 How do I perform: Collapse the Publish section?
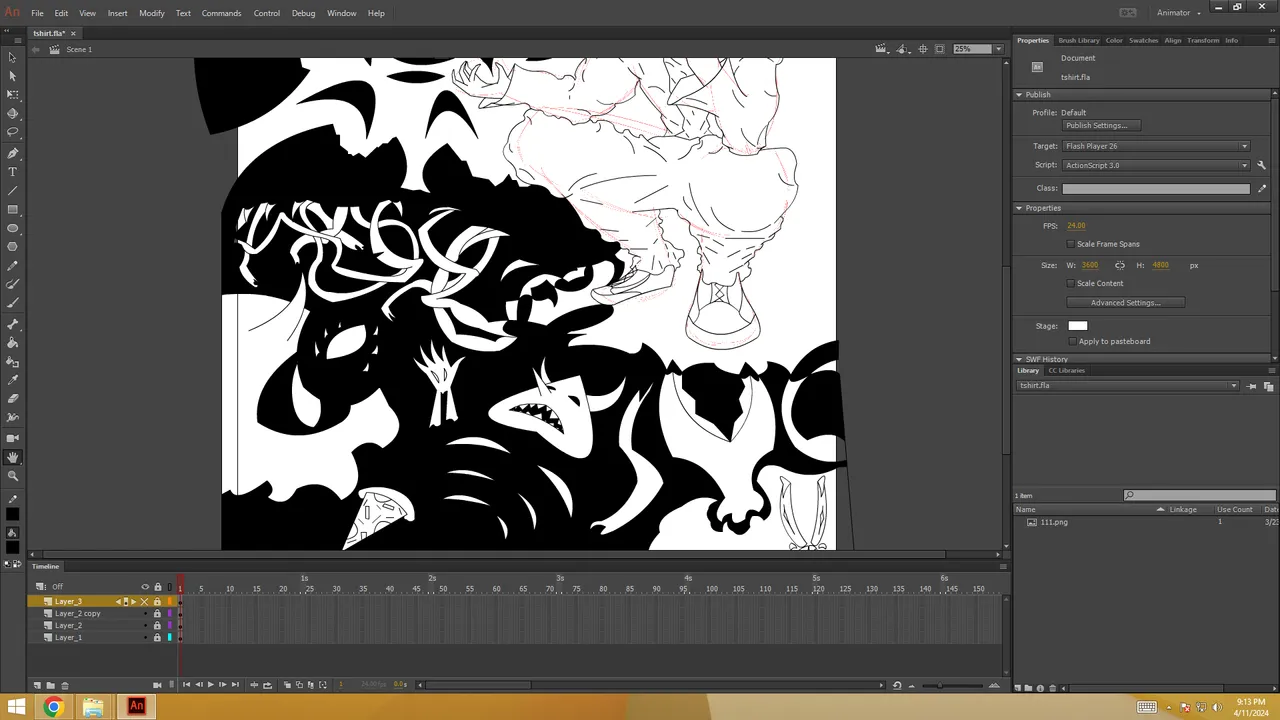click(1019, 95)
